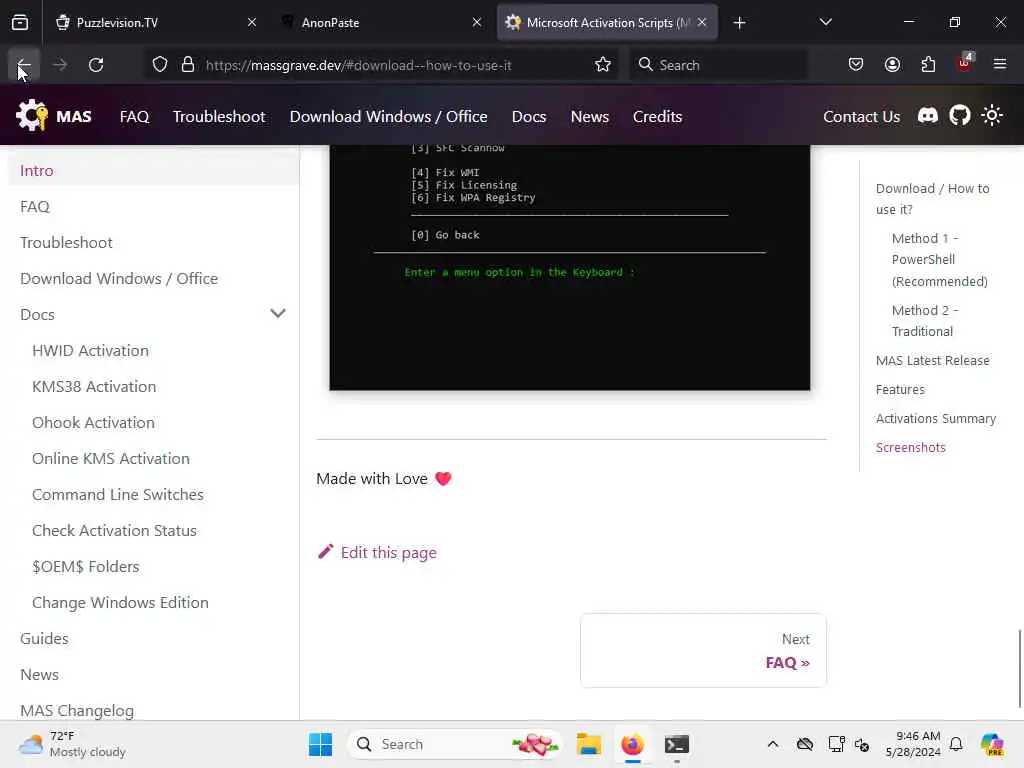
Task: Open a new tab with plus
Action: tap(739, 23)
